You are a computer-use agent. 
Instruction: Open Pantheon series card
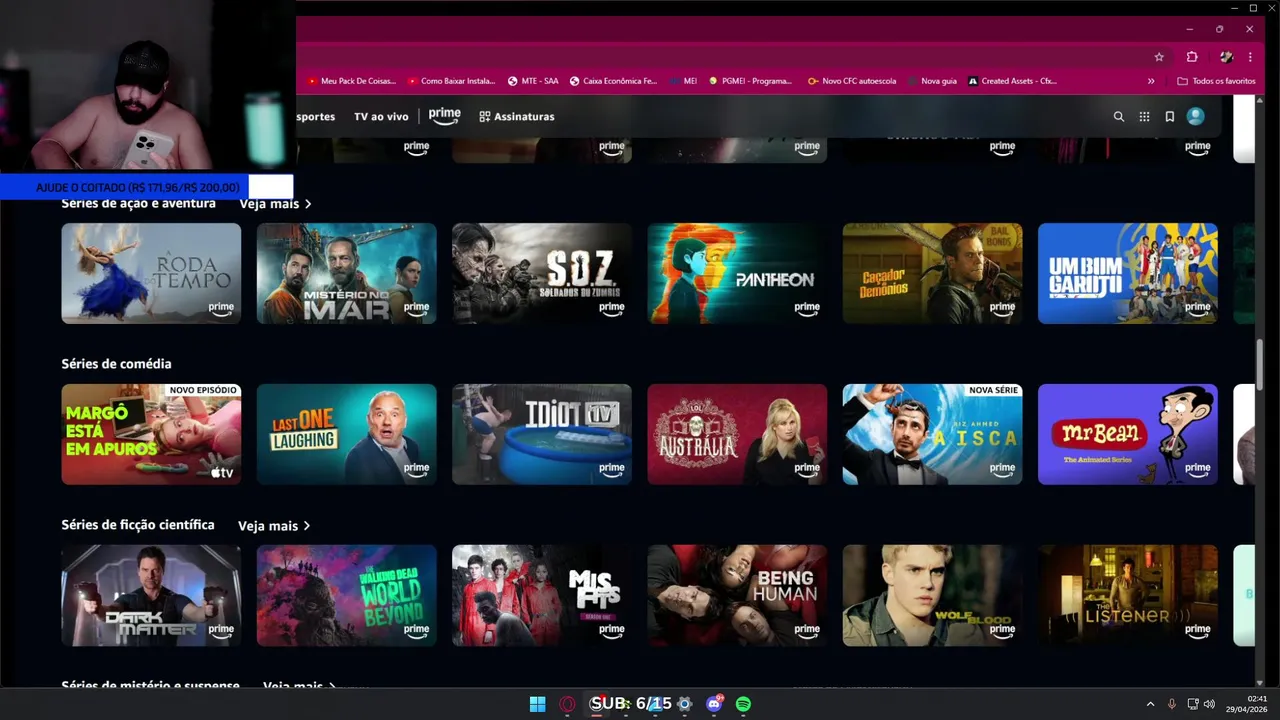click(x=737, y=273)
